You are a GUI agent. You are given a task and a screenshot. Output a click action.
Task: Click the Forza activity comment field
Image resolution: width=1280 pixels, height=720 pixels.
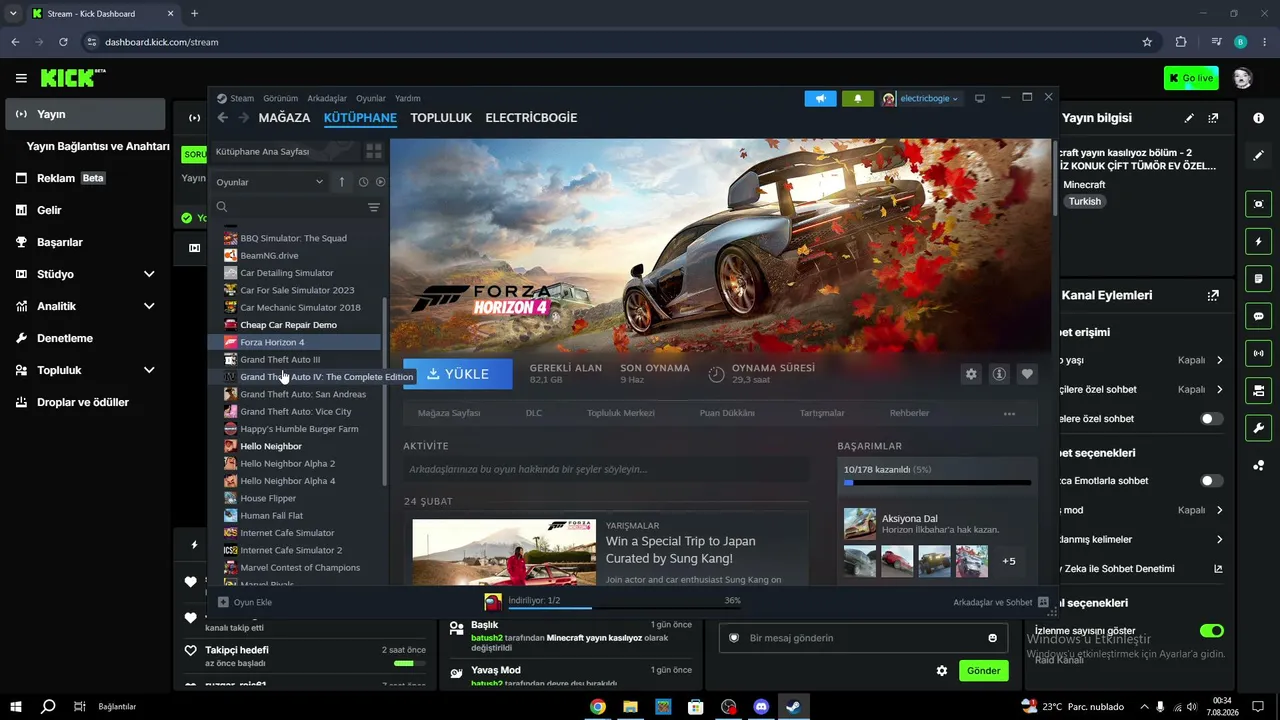605,469
